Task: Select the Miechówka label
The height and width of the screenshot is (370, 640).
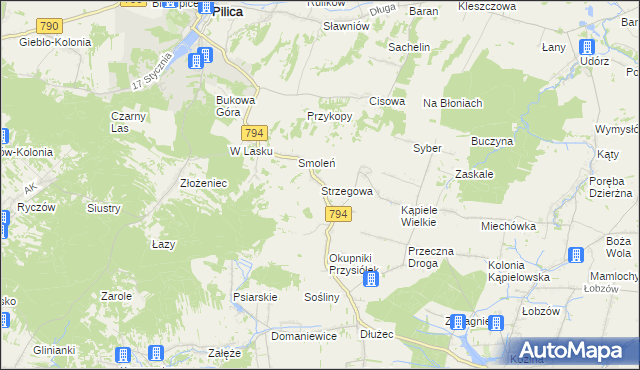Action: (x=509, y=226)
